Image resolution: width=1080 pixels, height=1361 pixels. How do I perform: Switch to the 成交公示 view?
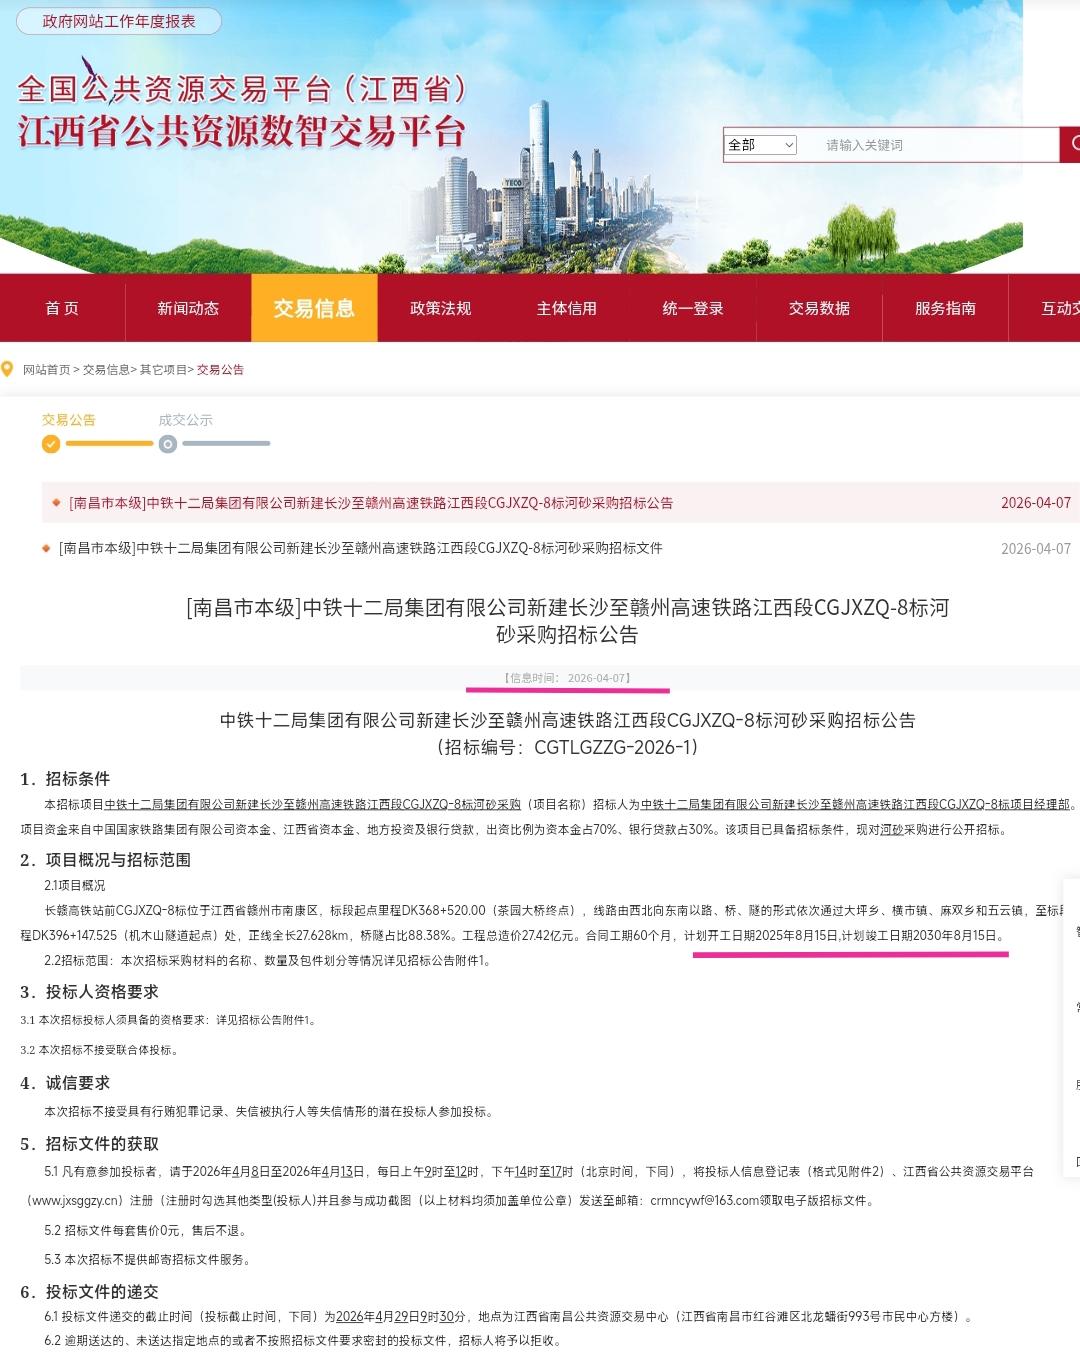(x=188, y=421)
